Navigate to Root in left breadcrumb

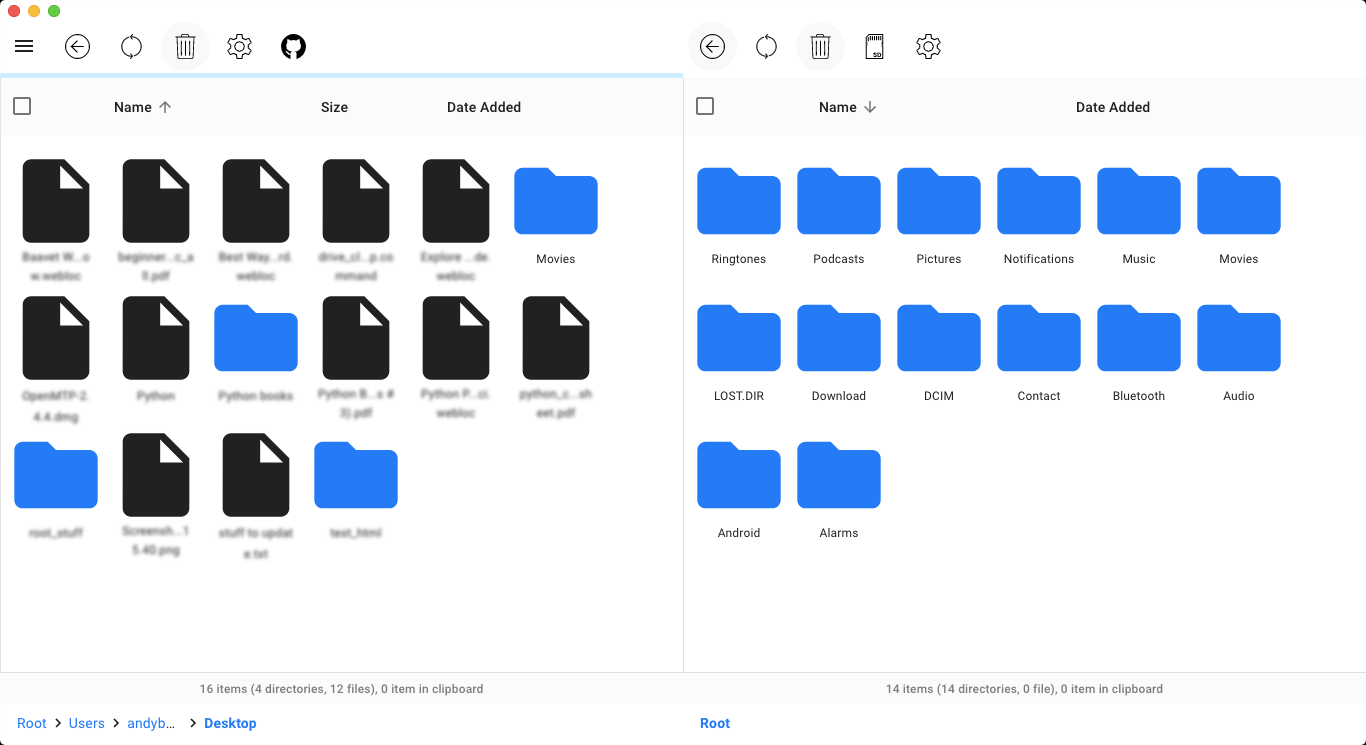click(x=32, y=723)
